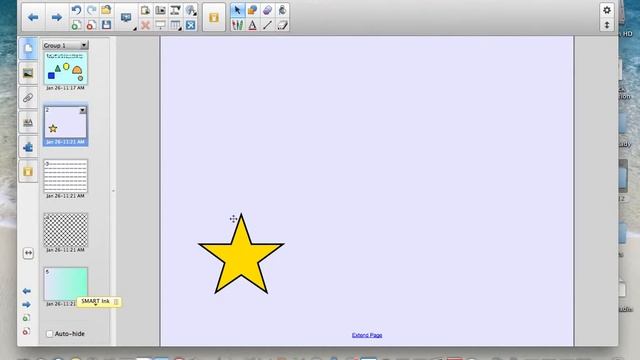Move sidebar with double-arrow button

(28, 253)
